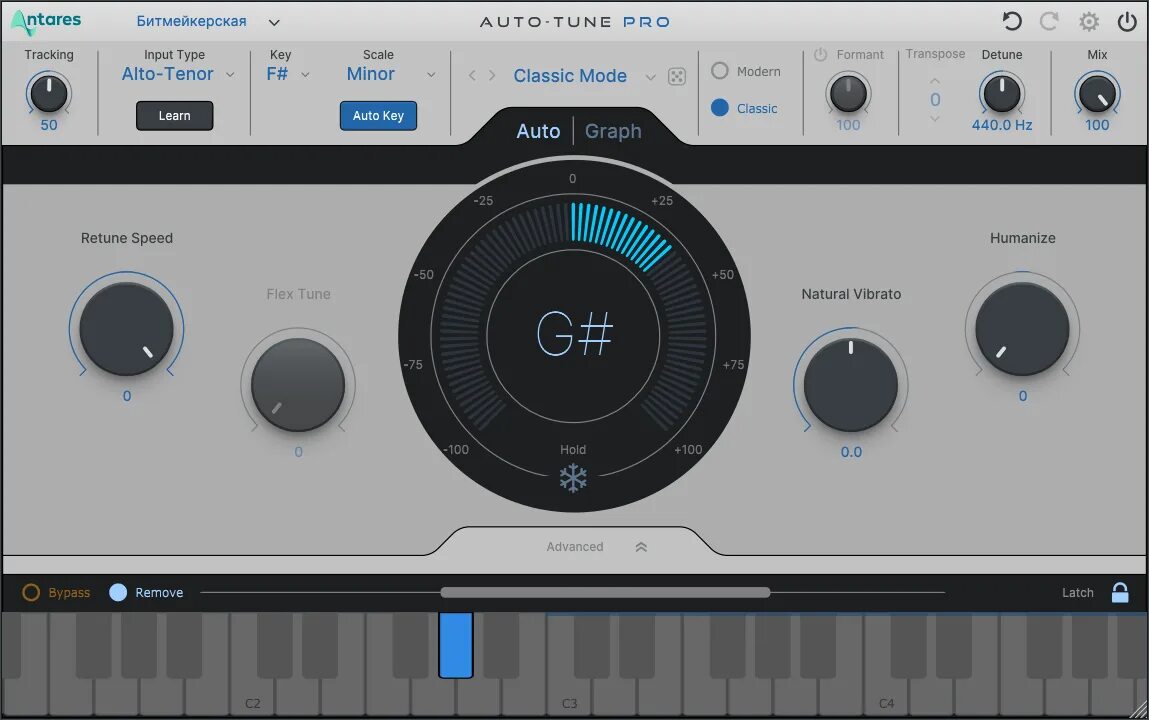
Task: Select the Modern mode radio button
Action: pos(720,71)
